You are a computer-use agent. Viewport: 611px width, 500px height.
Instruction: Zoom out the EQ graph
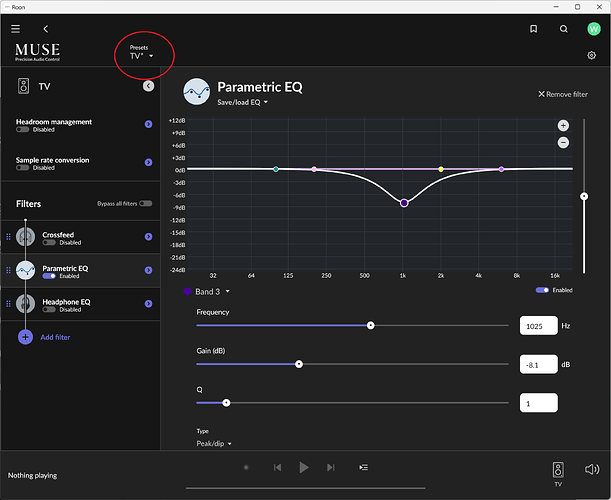tap(563, 143)
